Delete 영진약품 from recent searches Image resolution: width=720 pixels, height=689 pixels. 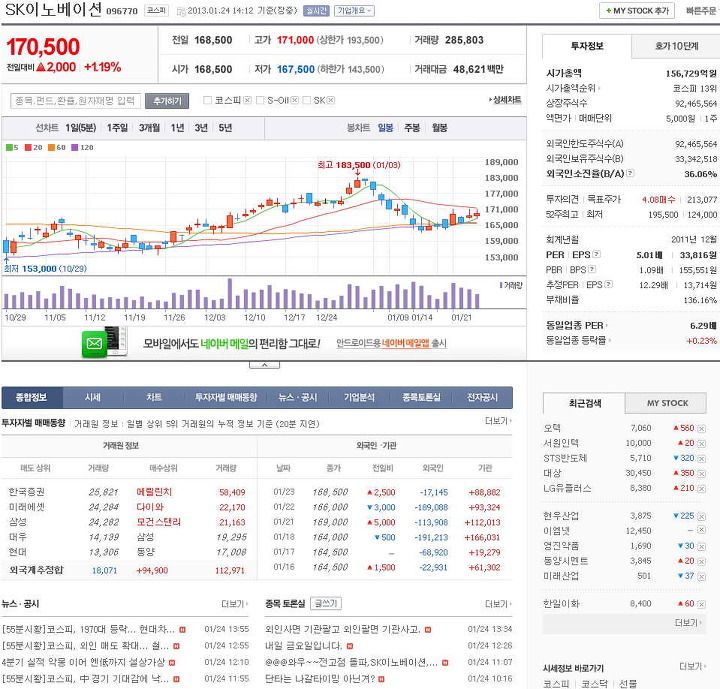coord(701,546)
